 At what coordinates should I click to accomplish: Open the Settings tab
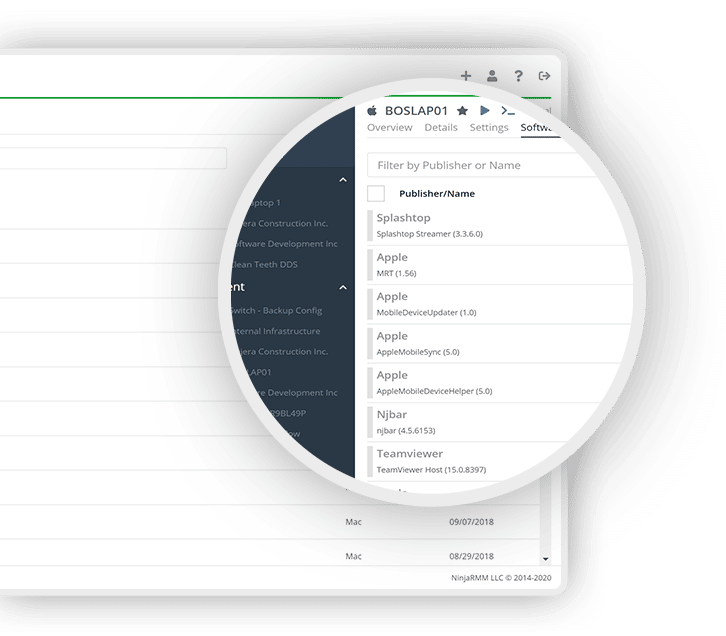click(x=489, y=128)
